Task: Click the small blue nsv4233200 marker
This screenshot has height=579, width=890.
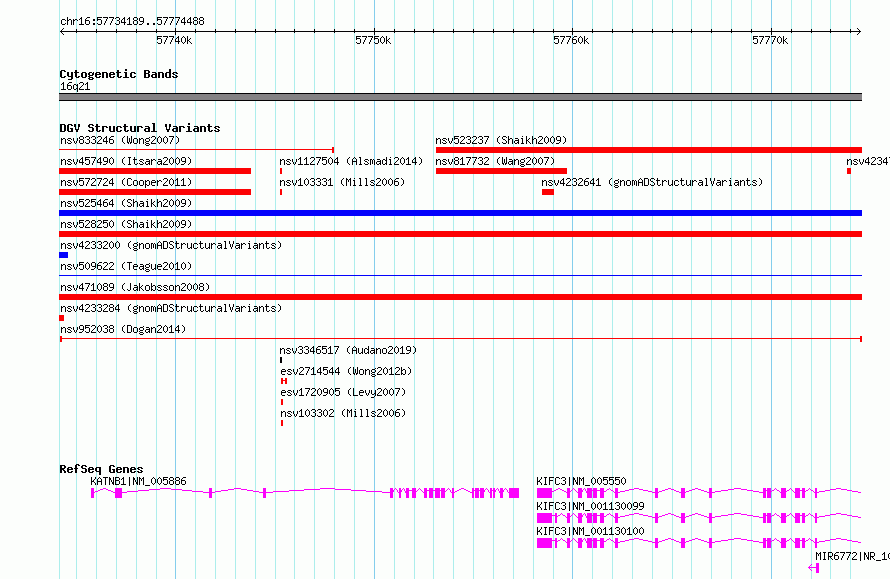Action: tap(64, 255)
